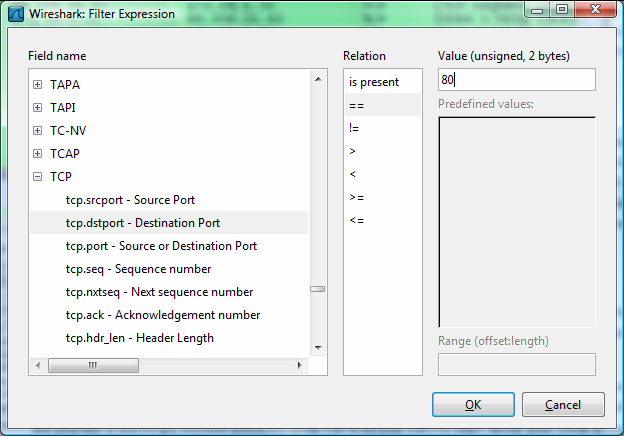This screenshot has width=624, height=436.
Task: Select tcp.port - Source or Destination Port
Action: point(161,246)
